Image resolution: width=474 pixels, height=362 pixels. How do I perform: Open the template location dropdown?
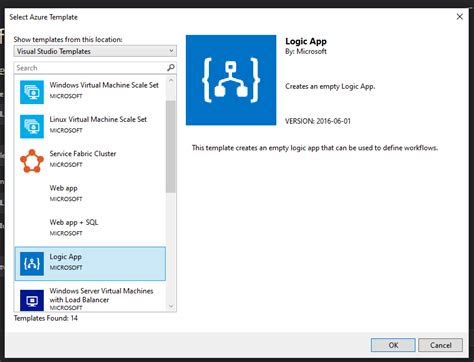[95, 51]
